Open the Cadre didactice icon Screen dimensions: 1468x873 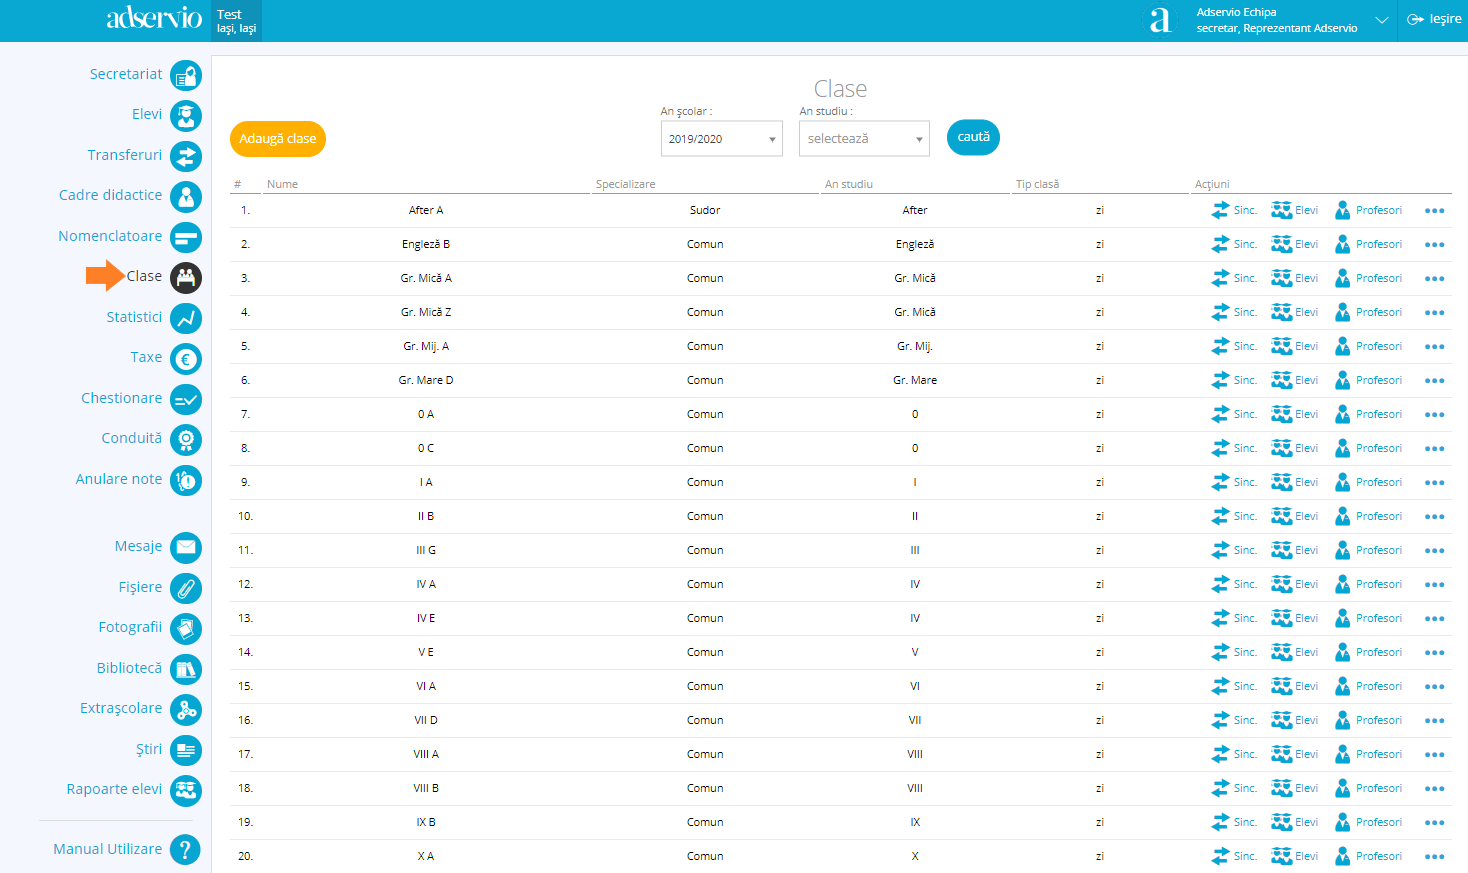pyautogui.click(x=186, y=197)
